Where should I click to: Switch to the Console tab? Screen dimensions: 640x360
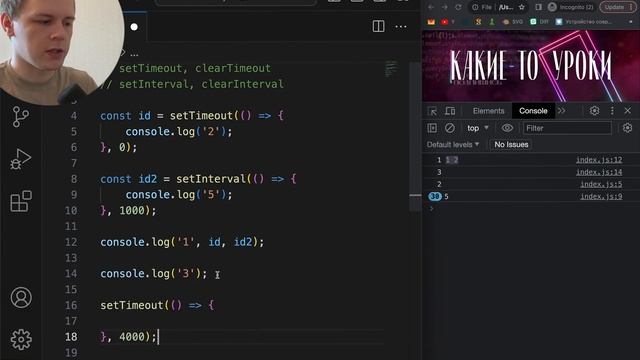(x=533, y=111)
